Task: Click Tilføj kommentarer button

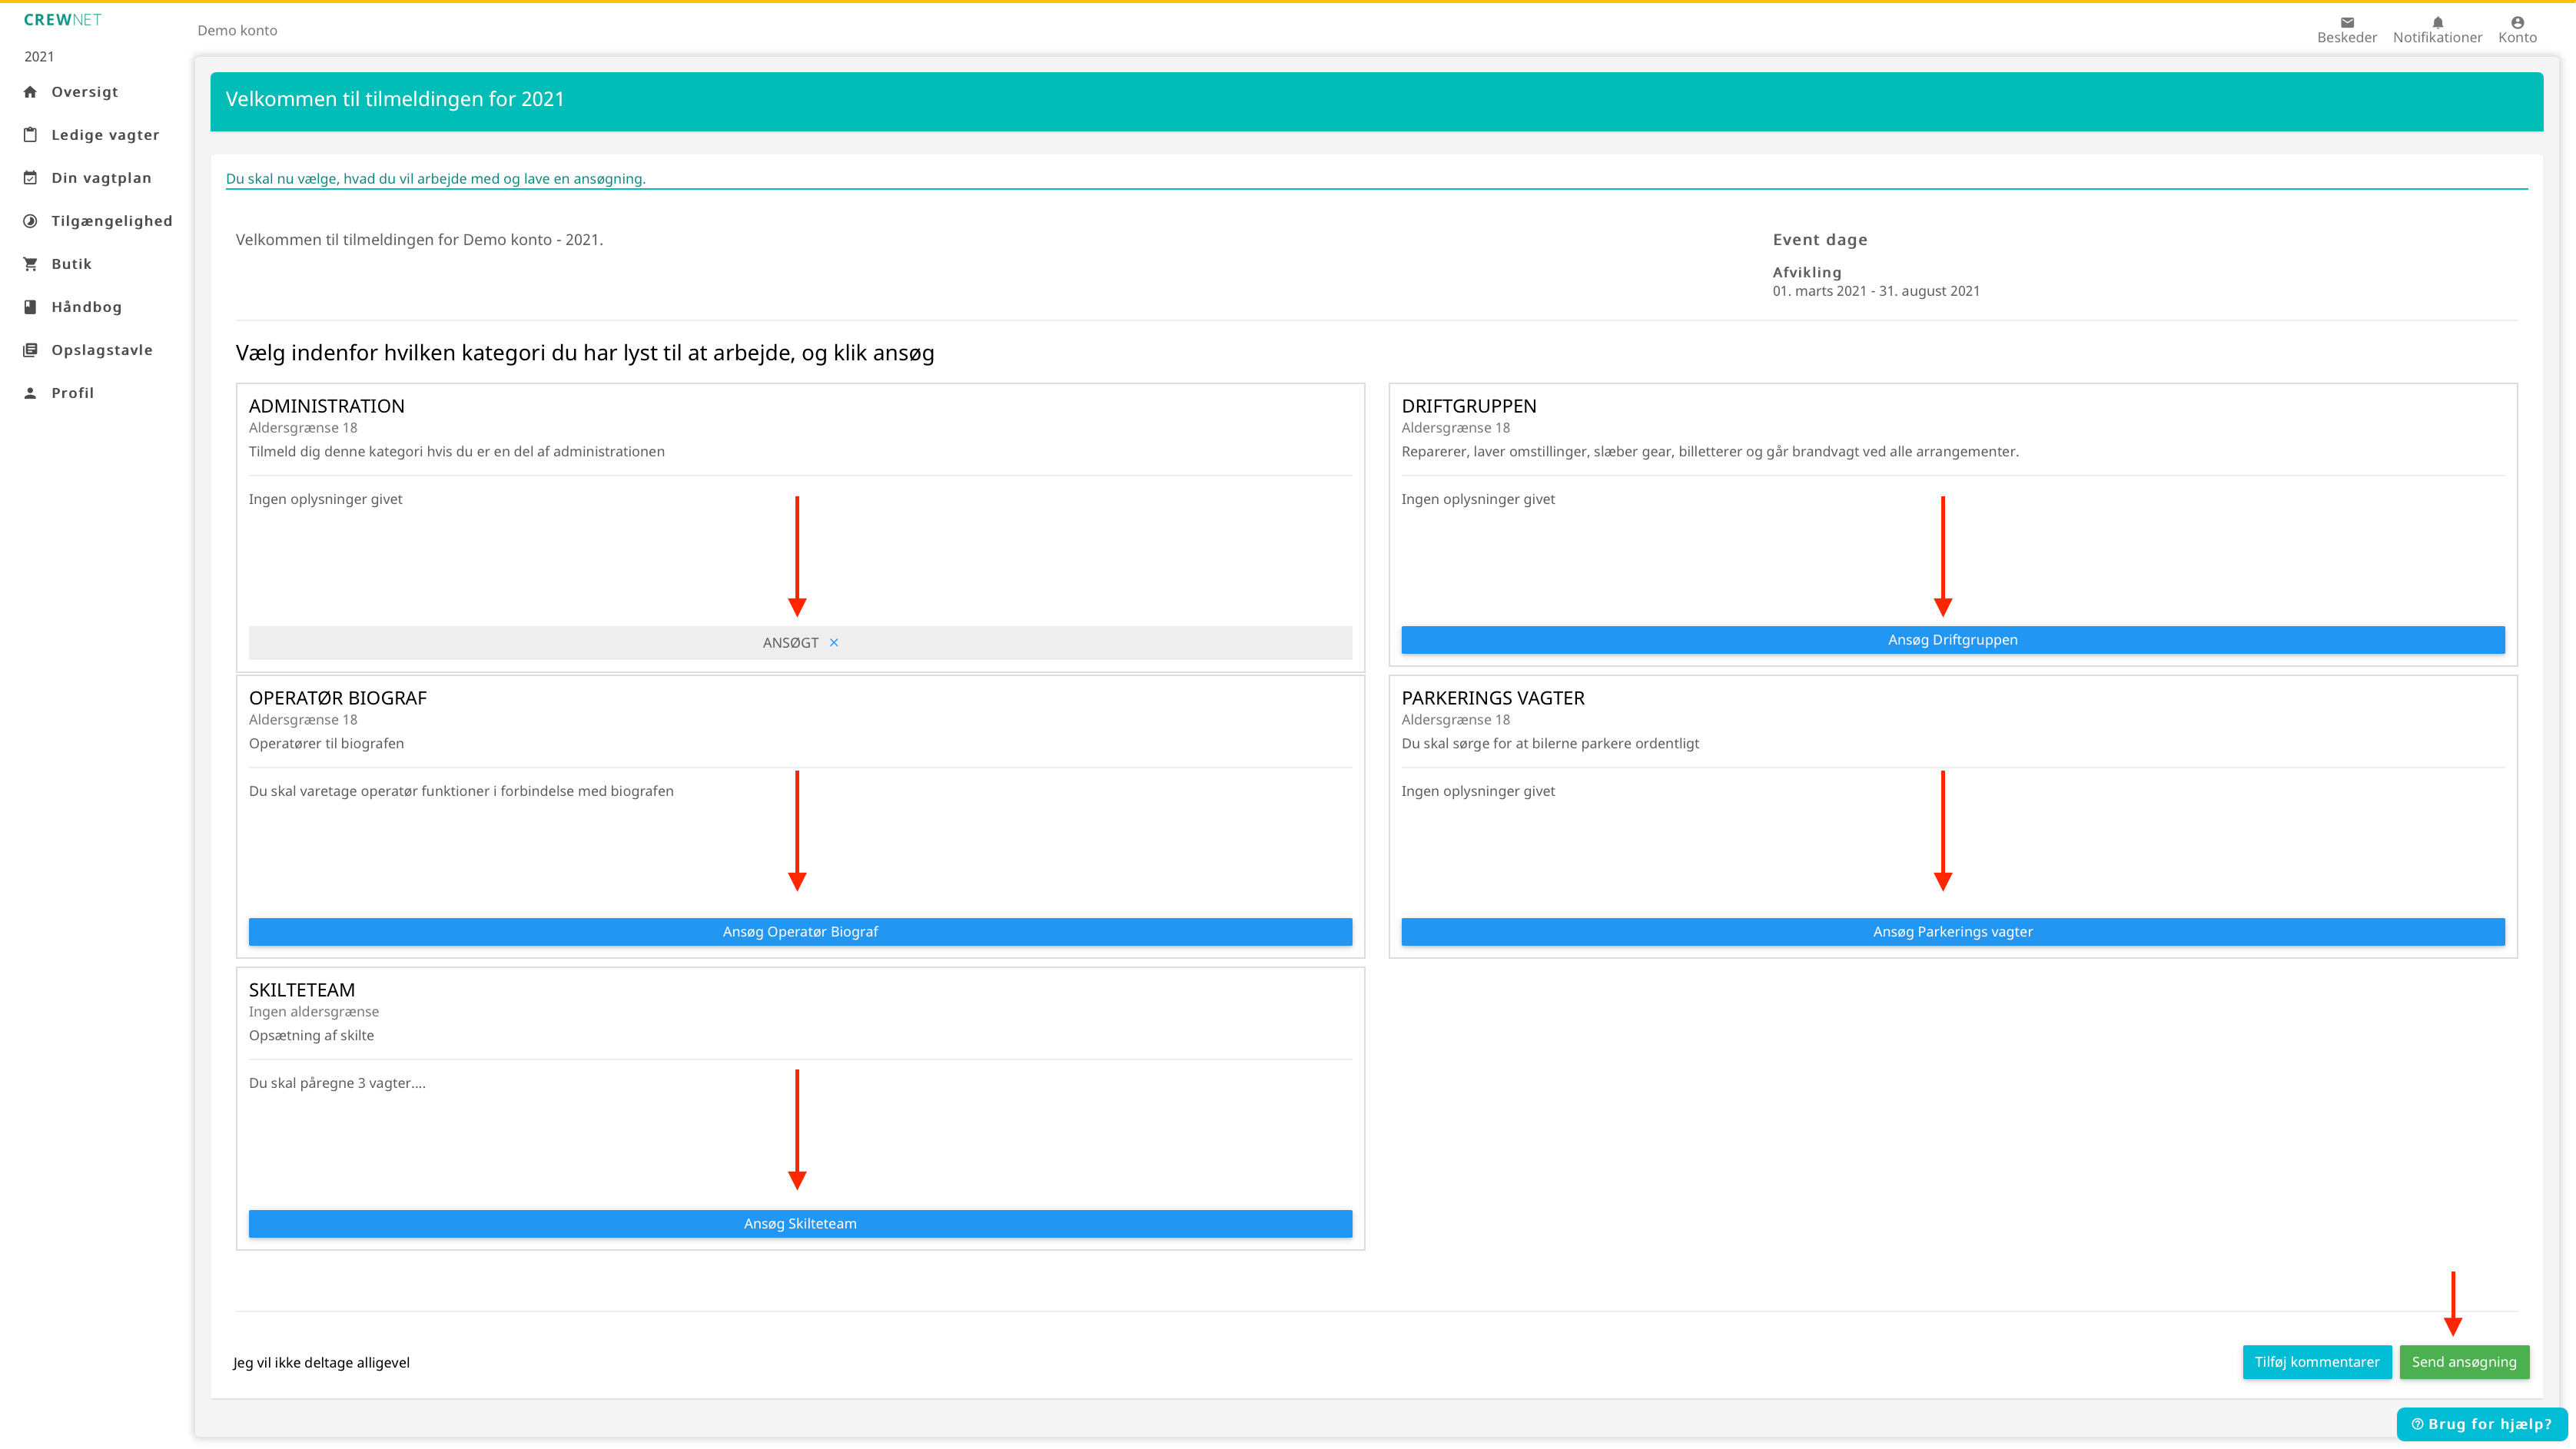Action: pos(2317,1362)
